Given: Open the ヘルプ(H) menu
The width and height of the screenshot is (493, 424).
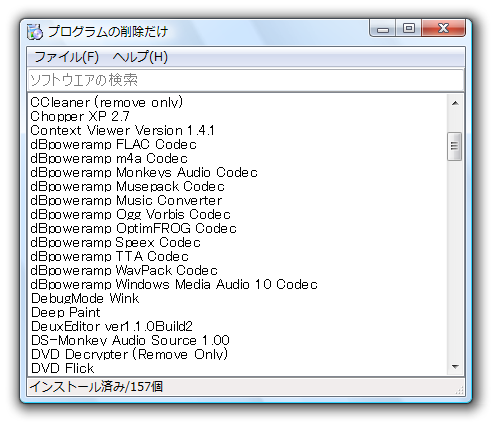Looking at the screenshot, I should point(140,57).
